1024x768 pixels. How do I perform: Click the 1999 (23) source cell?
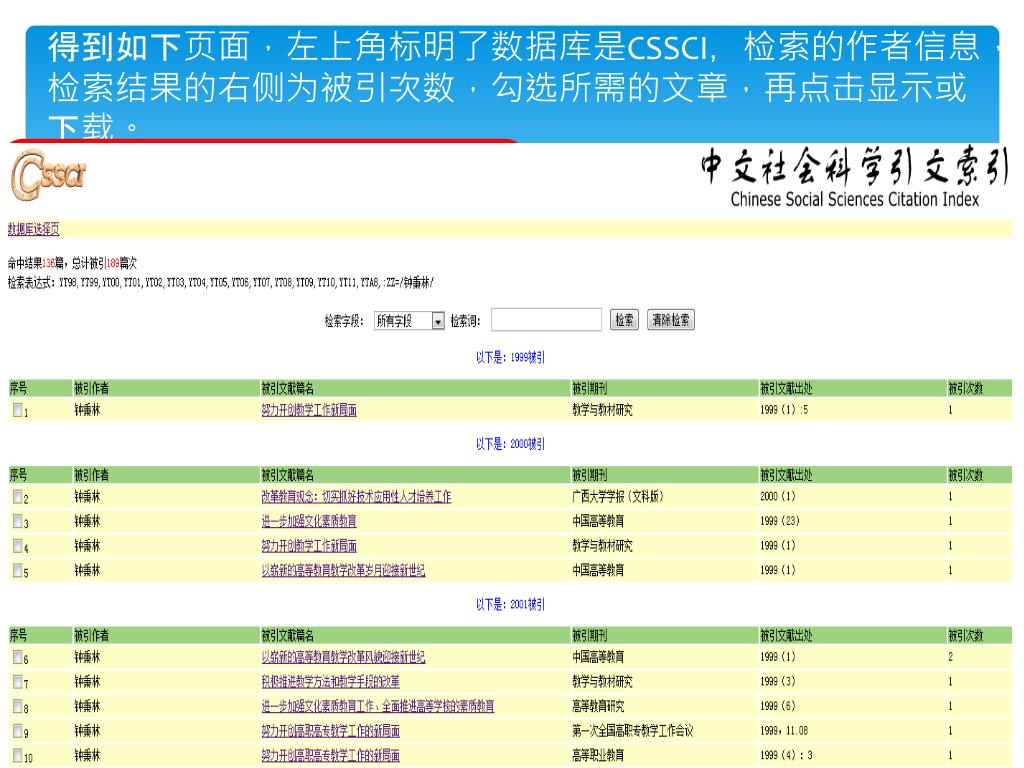point(780,521)
